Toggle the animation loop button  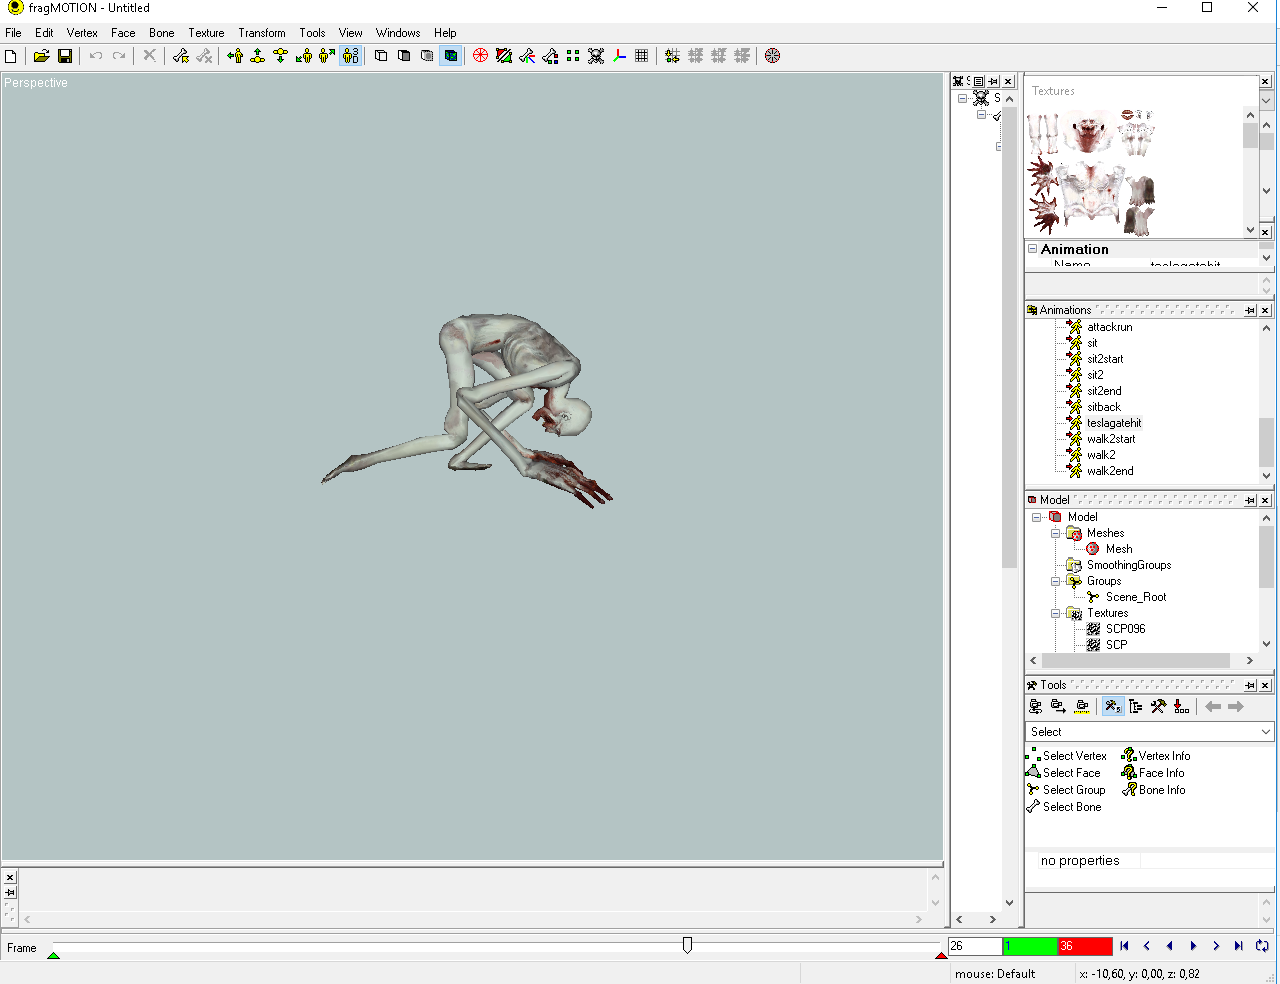(1262, 946)
